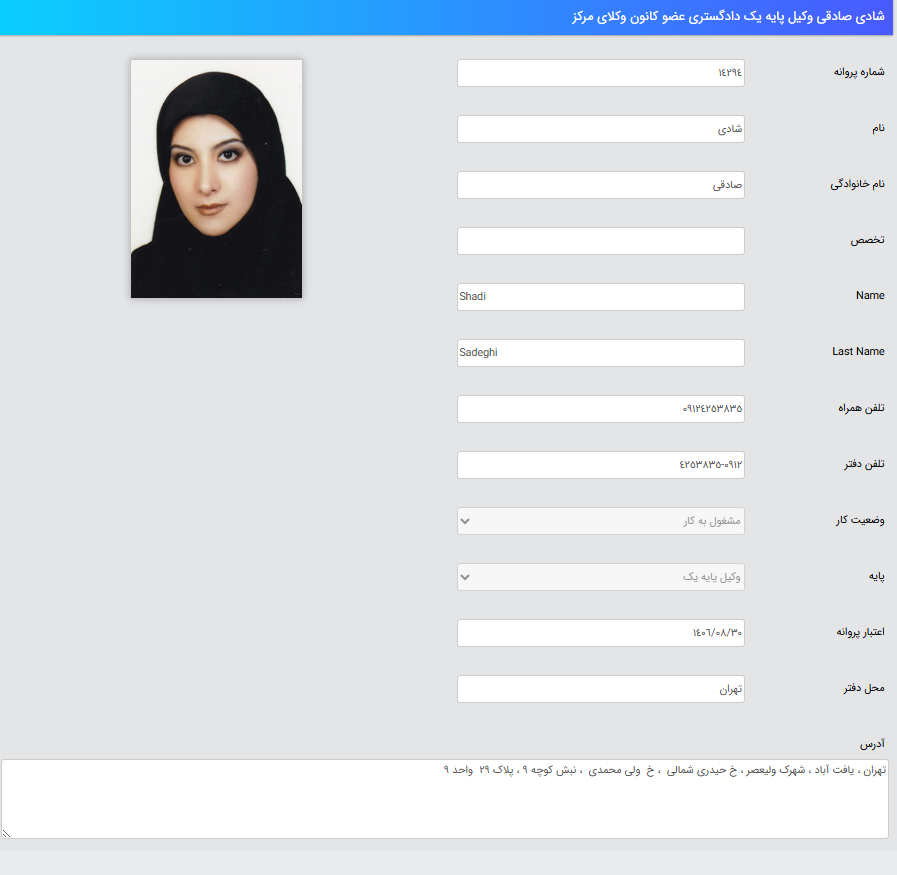Click the empty تخصص input field
This screenshot has height=875, width=897.
click(x=600, y=240)
